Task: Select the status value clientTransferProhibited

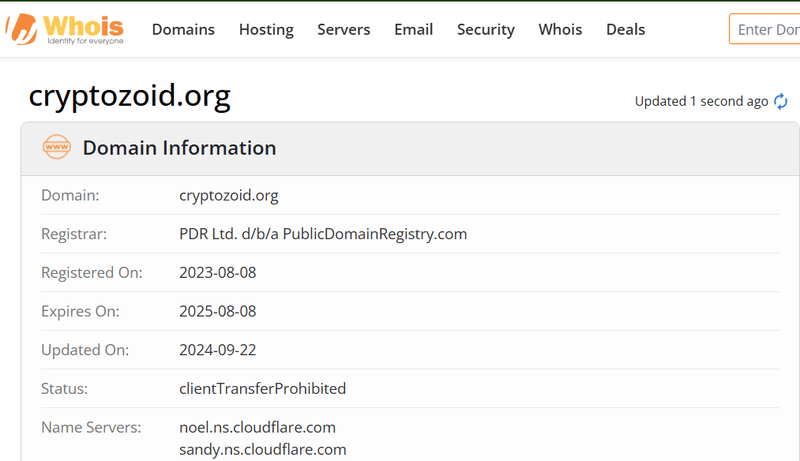Action: [263, 389]
